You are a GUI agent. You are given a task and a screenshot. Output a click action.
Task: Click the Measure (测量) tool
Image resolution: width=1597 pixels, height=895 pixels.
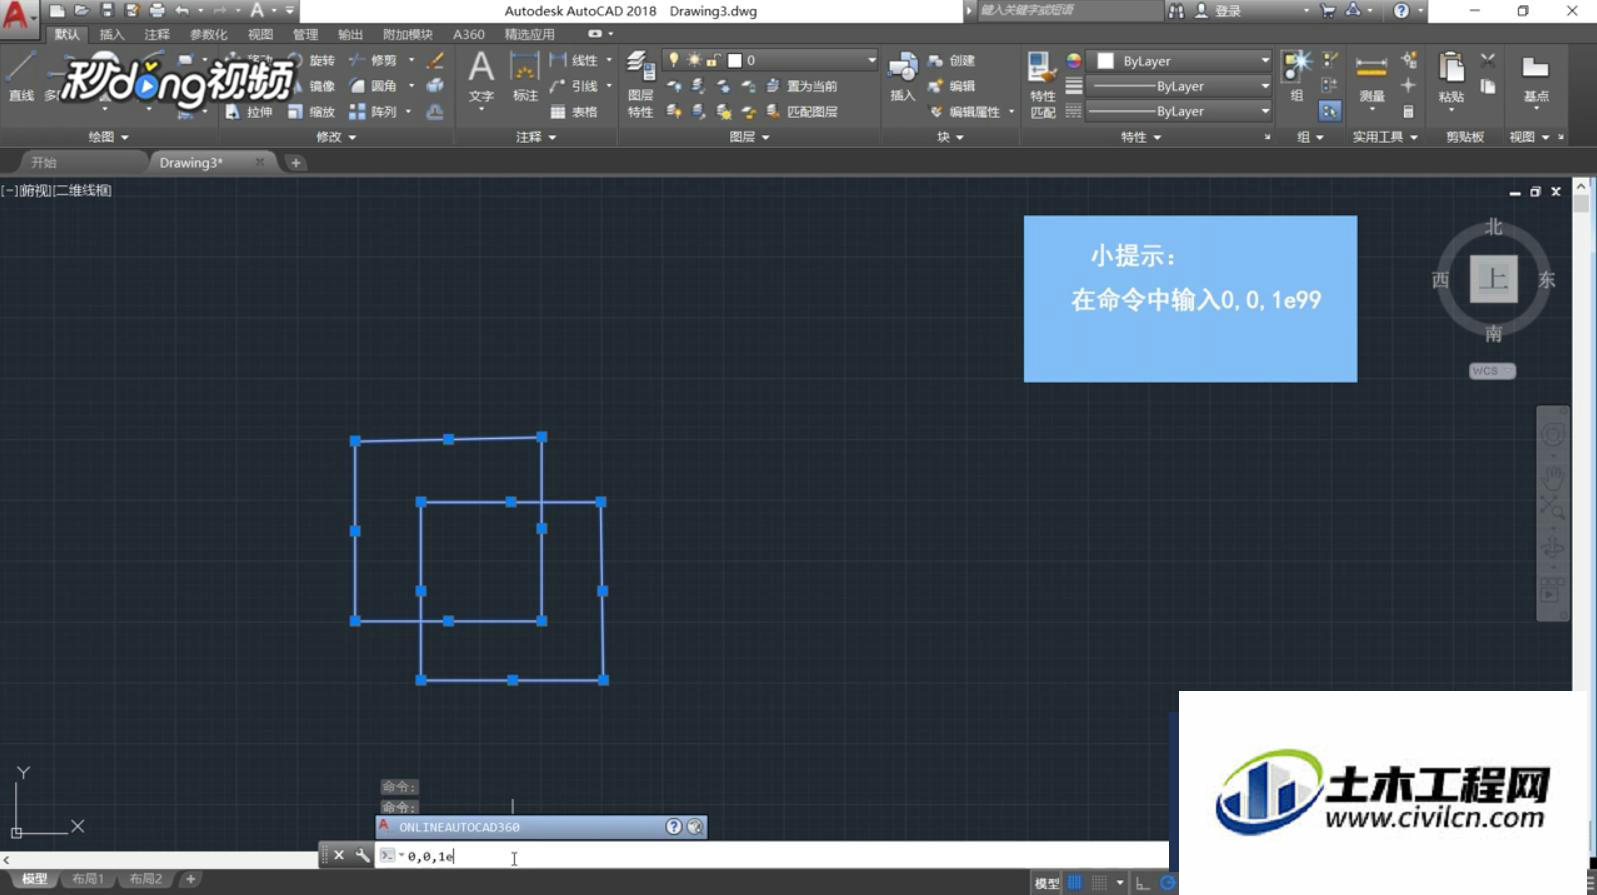pyautogui.click(x=1371, y=77)
